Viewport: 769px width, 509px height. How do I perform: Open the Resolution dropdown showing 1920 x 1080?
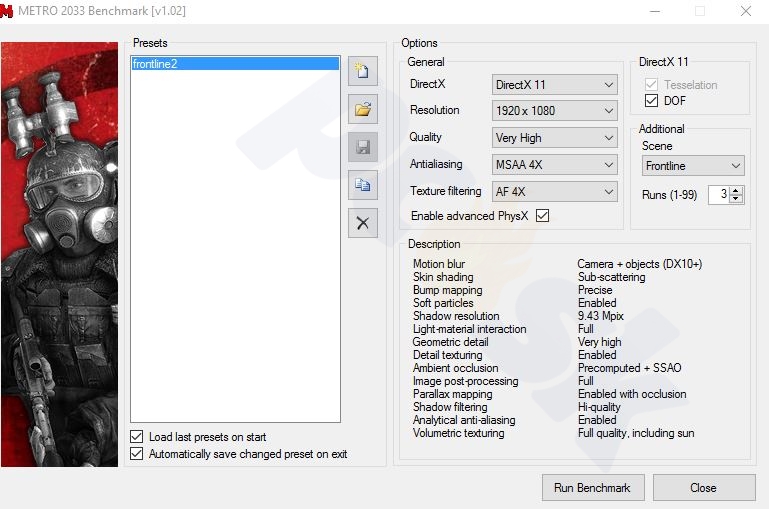coord(554,111)
